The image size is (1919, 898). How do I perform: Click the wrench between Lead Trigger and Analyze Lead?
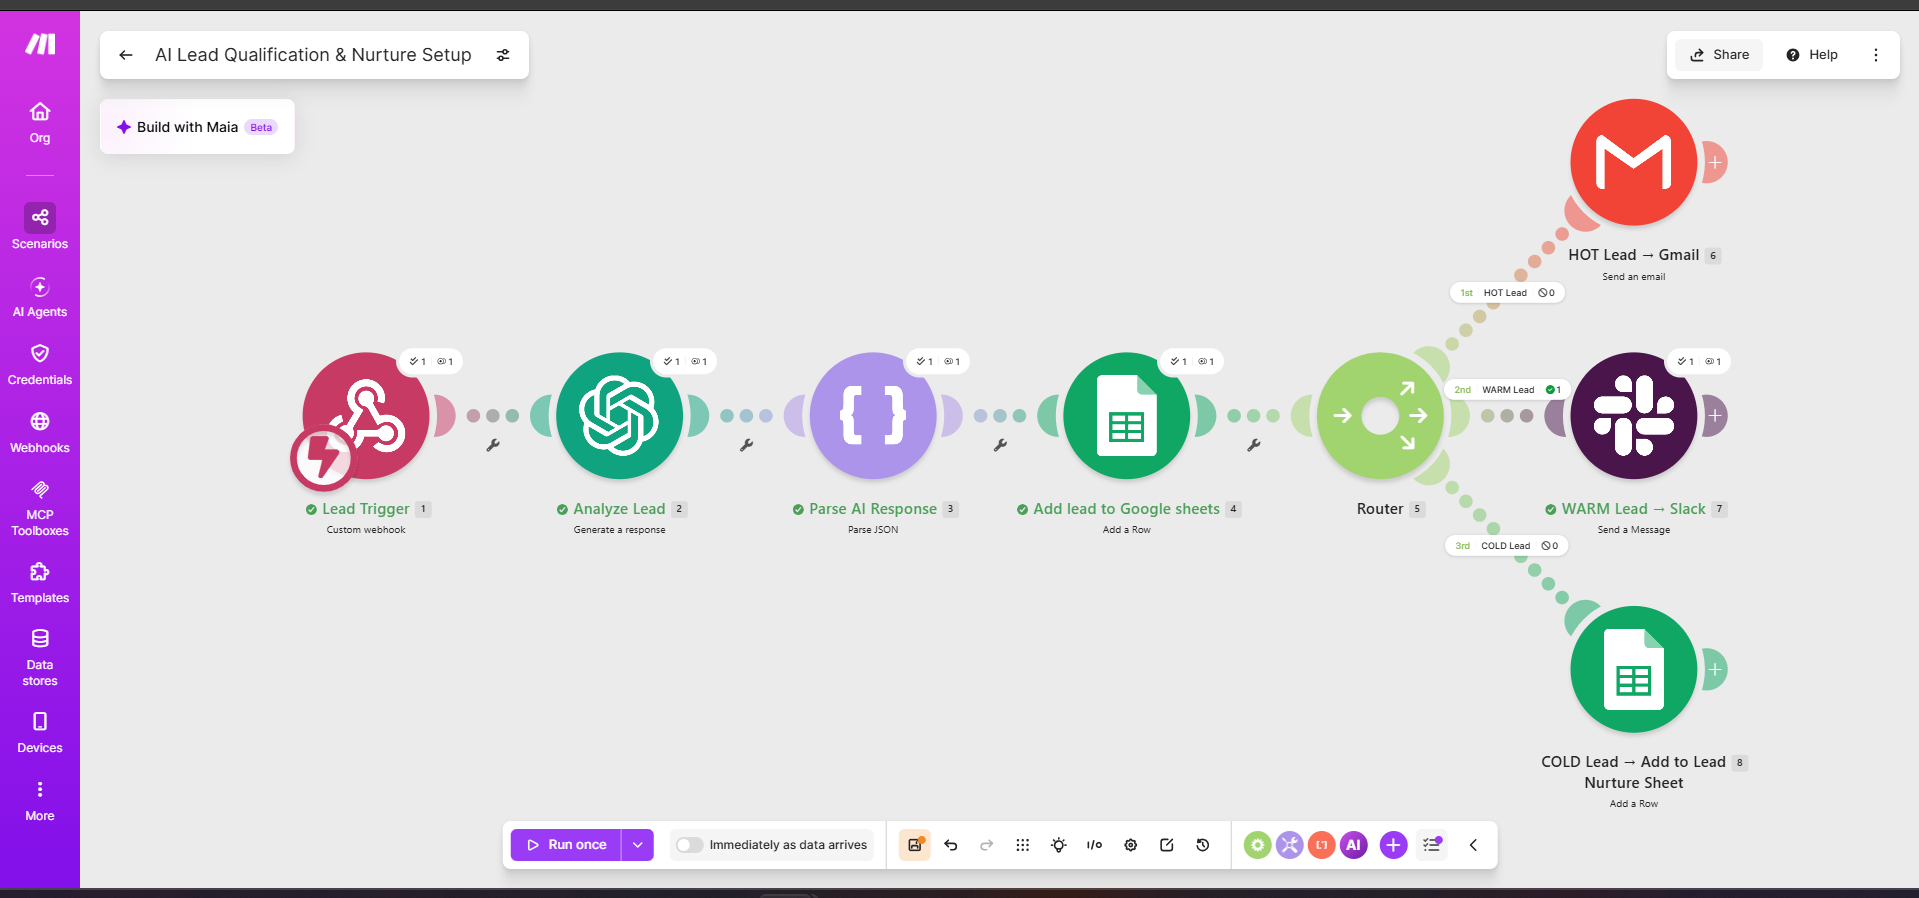493,445
